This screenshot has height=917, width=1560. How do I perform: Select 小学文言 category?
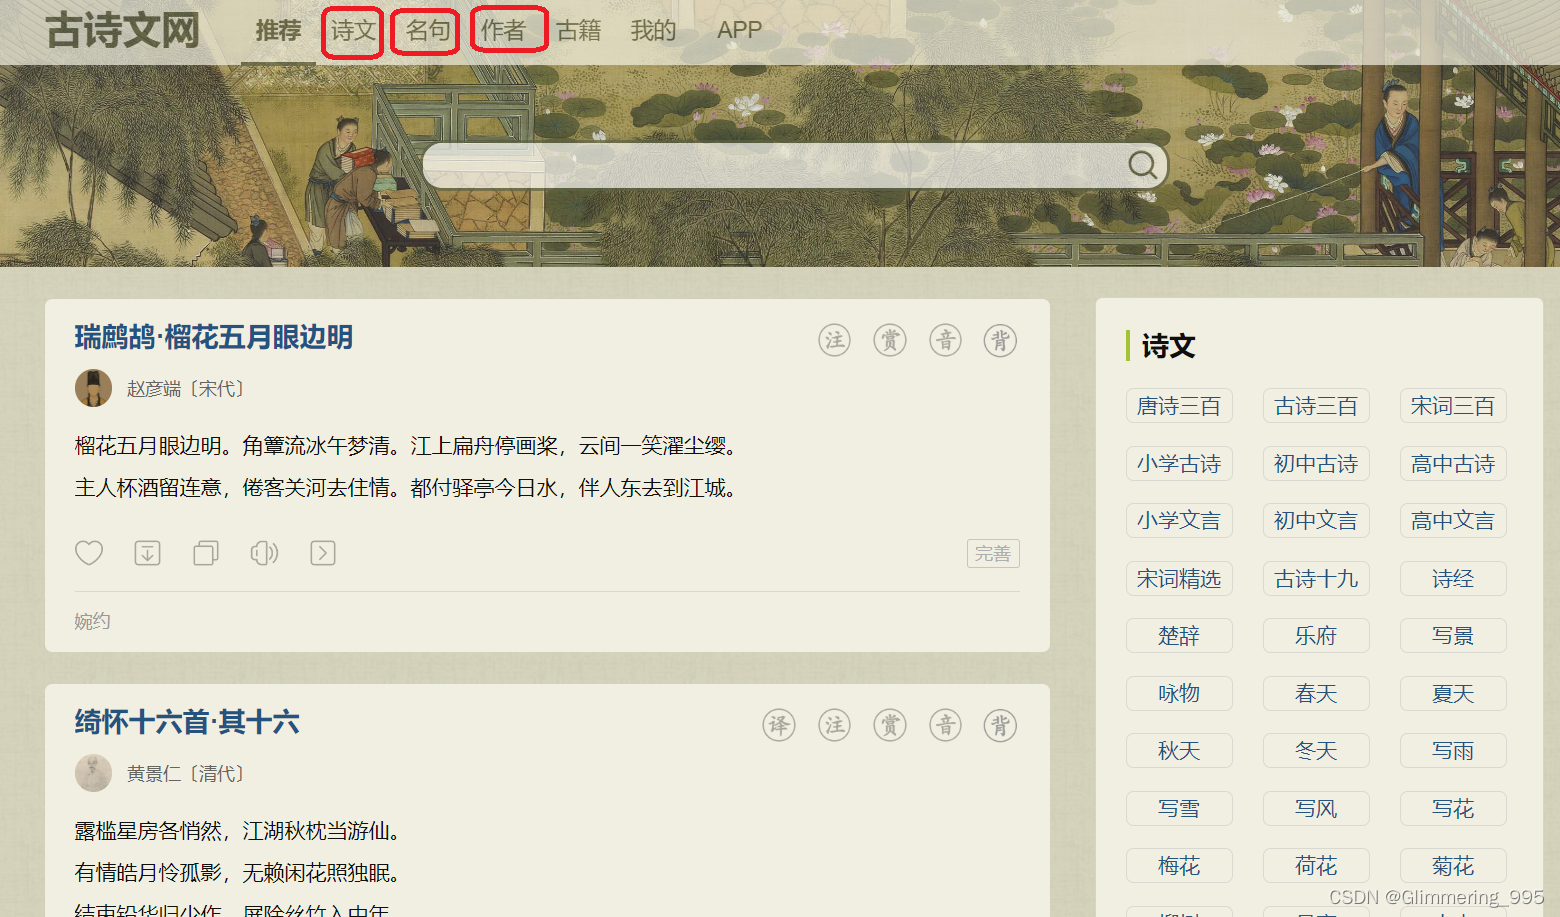click(x=1179, y=521)
